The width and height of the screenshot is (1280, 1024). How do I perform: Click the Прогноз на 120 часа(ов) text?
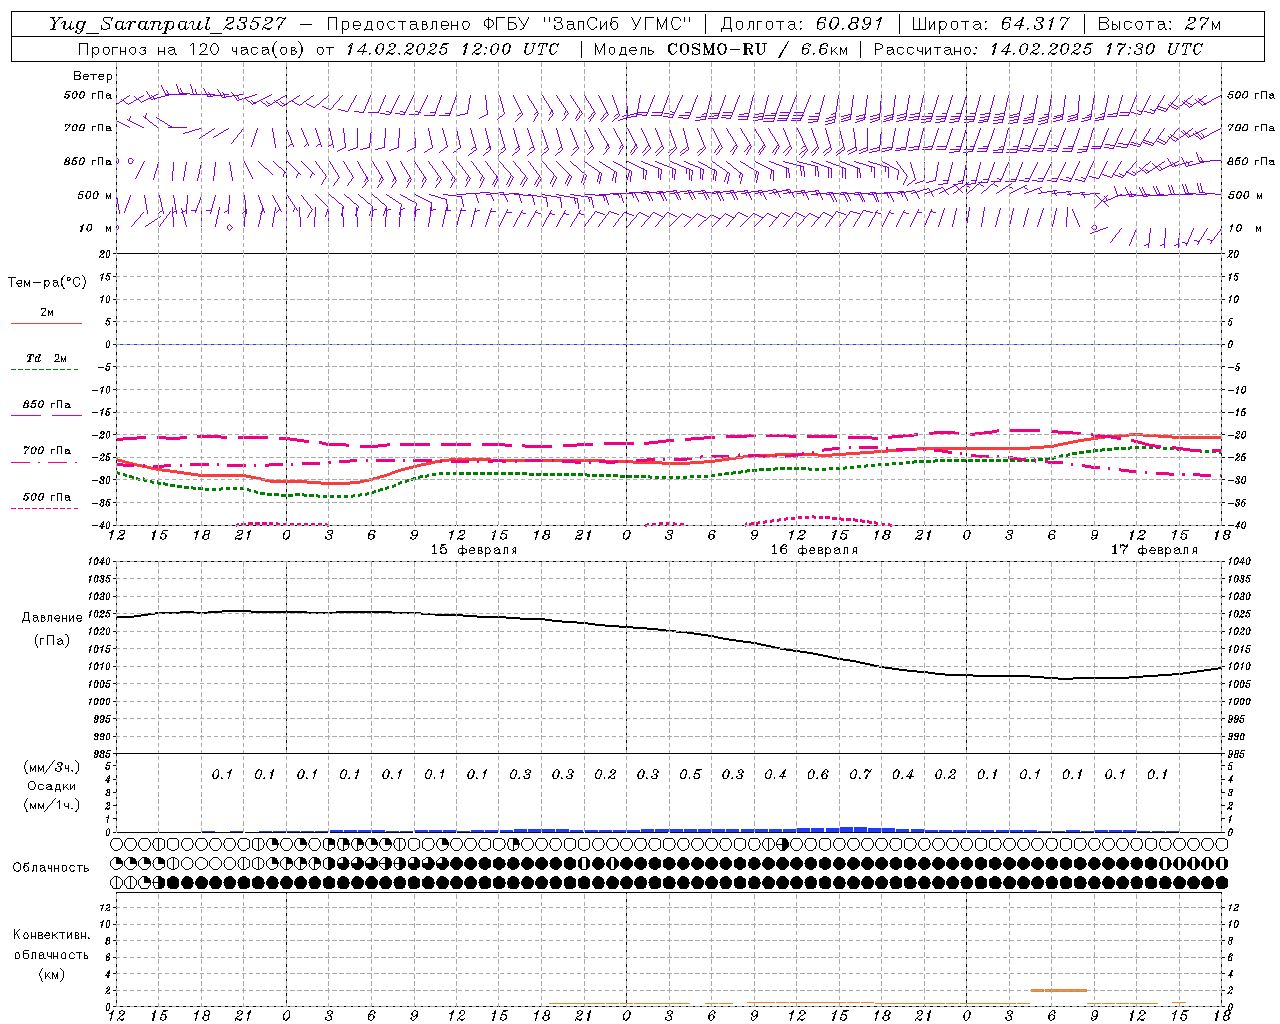click(192, 49)
